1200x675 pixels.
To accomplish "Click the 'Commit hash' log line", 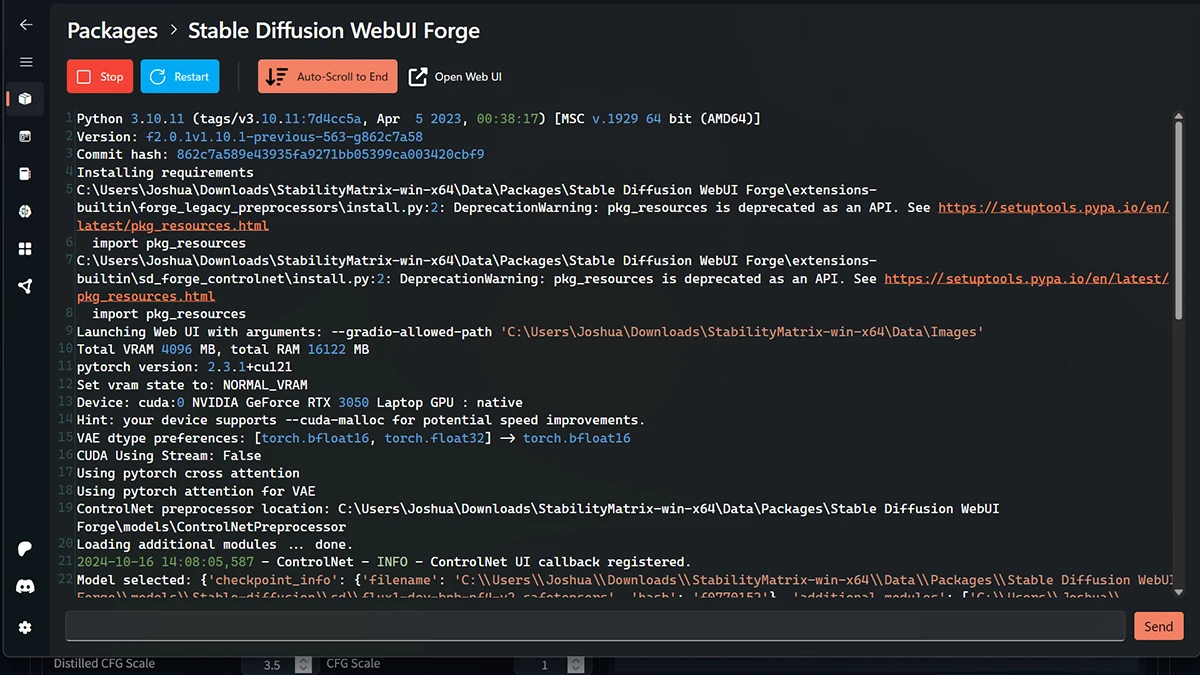I will click(x=280, y=155).
